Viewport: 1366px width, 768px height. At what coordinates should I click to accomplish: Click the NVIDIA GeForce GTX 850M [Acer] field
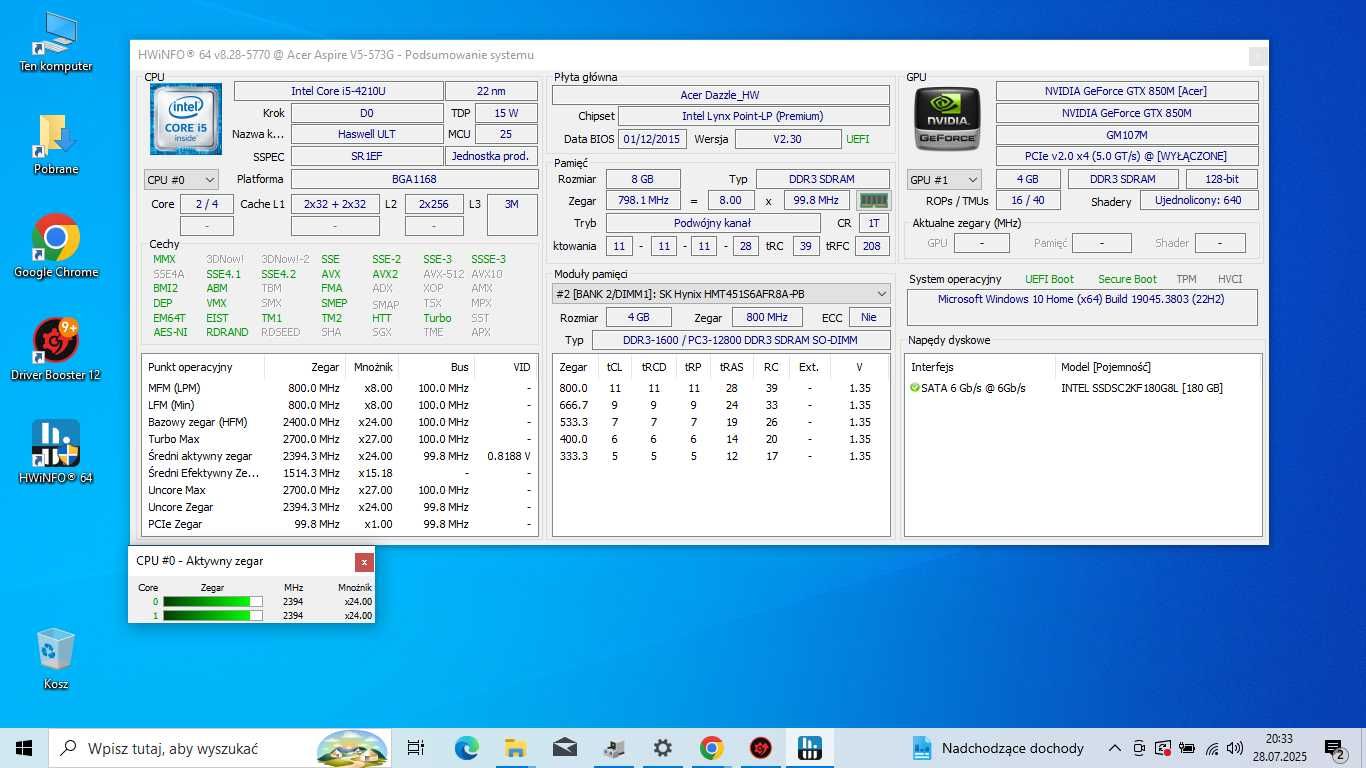click(1127, 91)
